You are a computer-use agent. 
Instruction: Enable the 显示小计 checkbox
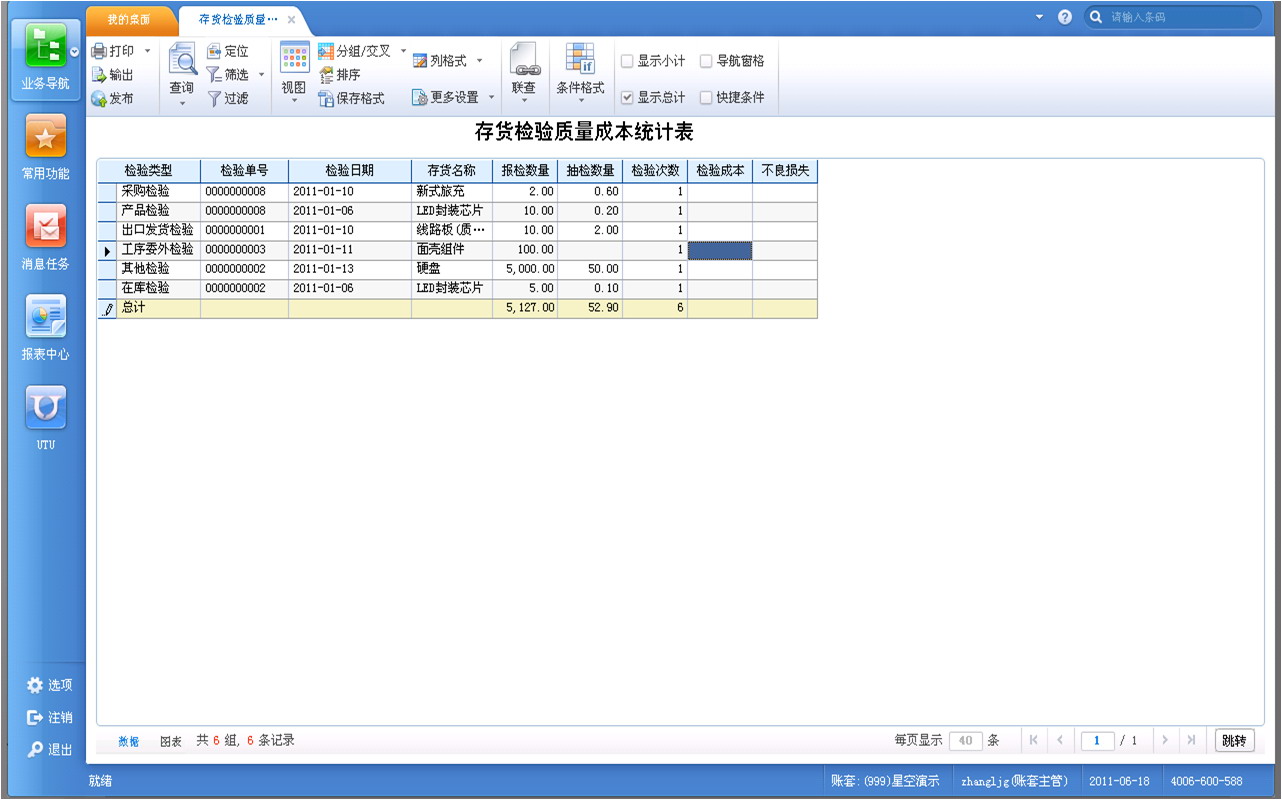point(627,61)
